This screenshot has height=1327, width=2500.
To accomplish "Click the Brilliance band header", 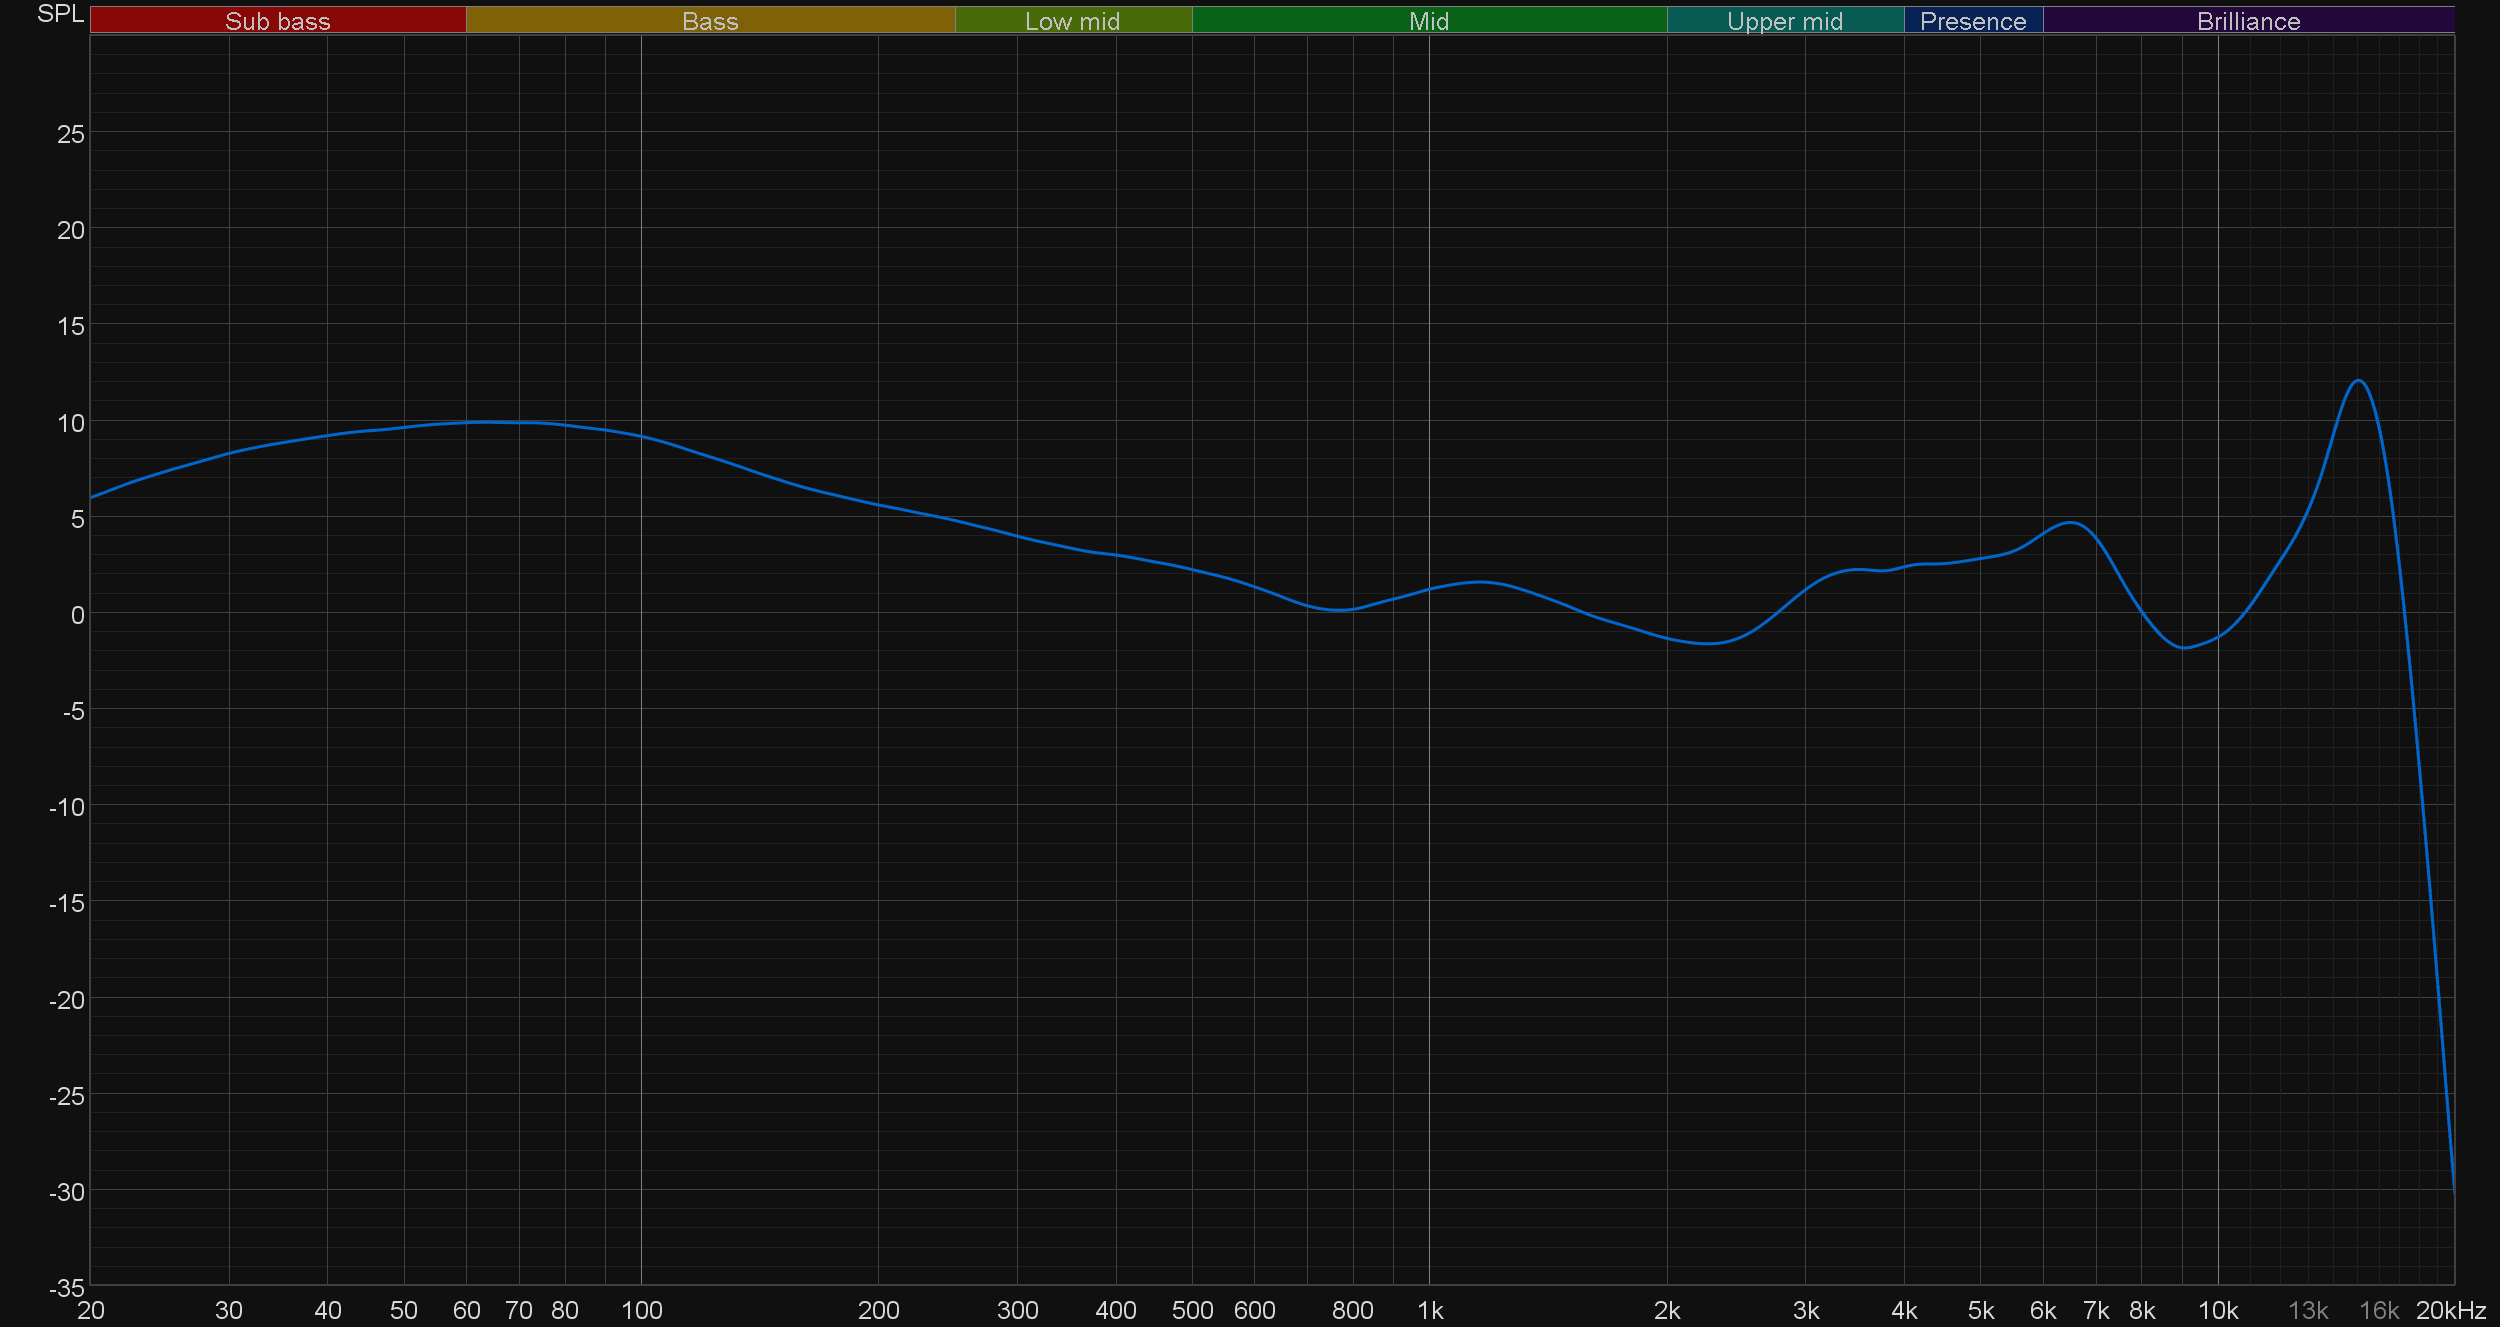I will [2248, 21].
